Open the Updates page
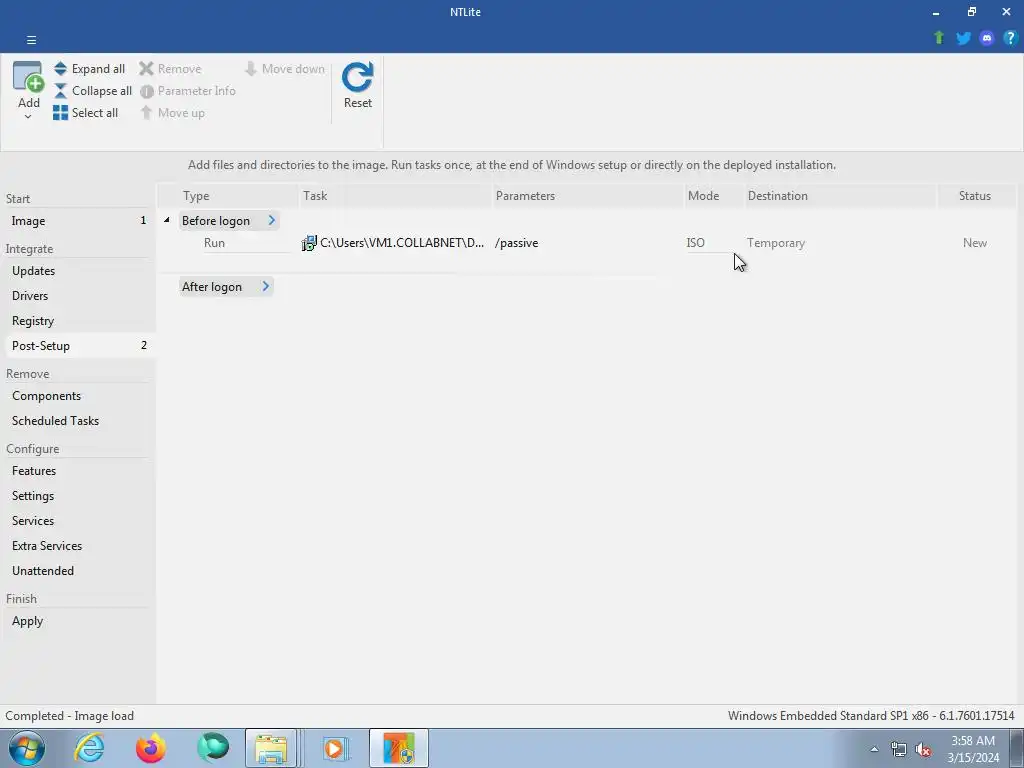Screen dimensions: 1024x768 click(x=78, y=270)
